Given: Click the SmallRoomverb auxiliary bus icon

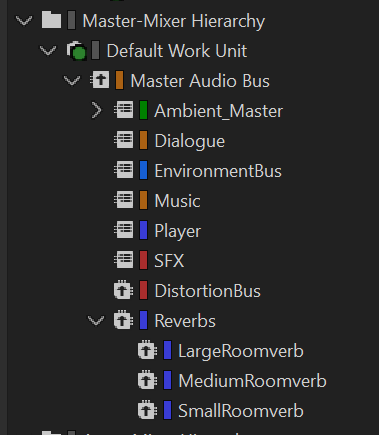Looking at the screenshot, I should [x=148, y=410].
